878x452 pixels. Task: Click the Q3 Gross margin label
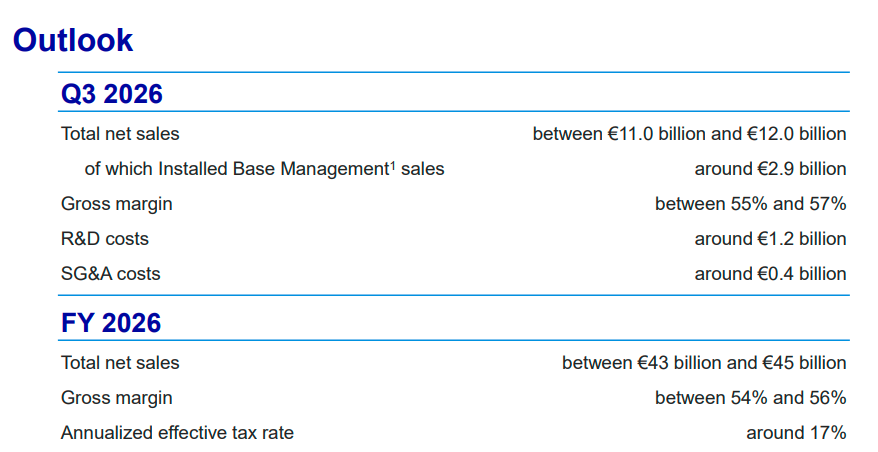(x=116, y=204)
